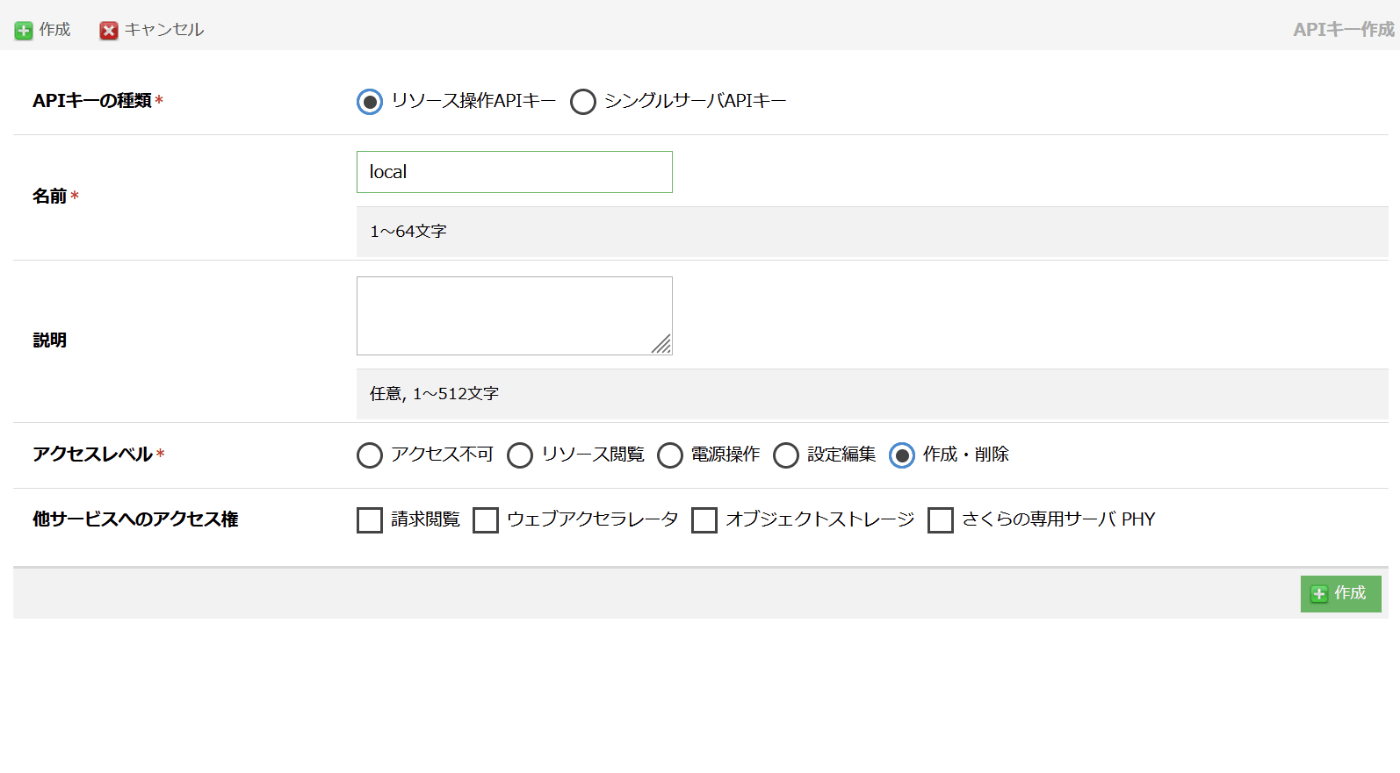Choose リソース閲覧 access level

(520, 455)
